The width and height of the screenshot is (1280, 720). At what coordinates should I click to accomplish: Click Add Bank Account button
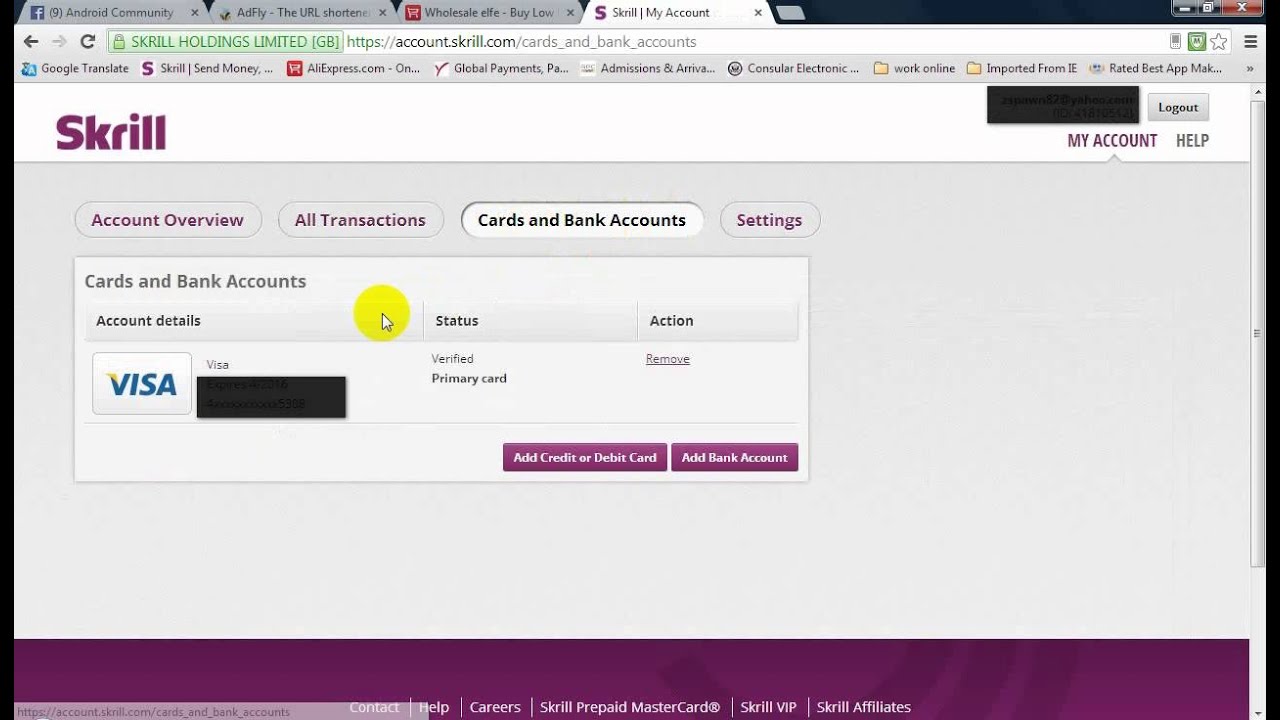[x=734, y=457]
